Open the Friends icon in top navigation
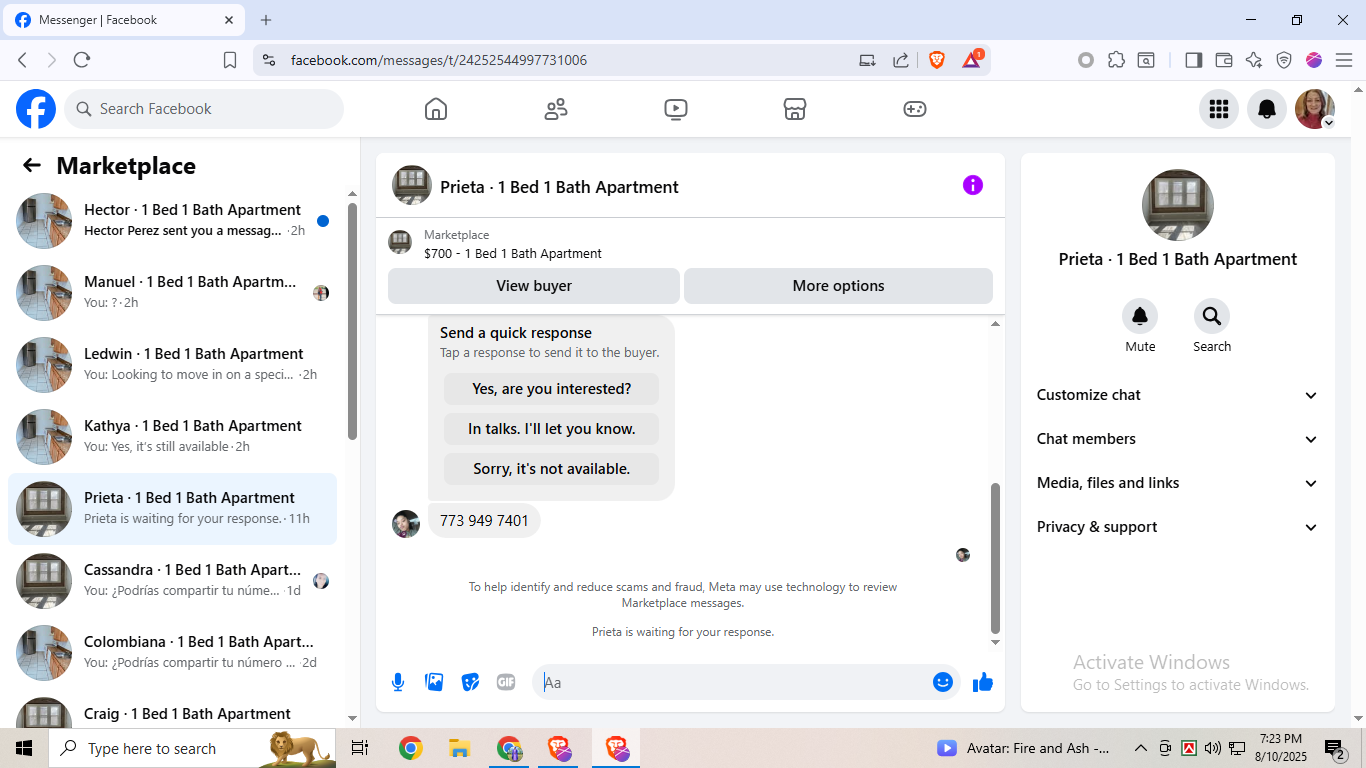The height and width of the screenshot is (768, 1366). click(x=556, y=109)
